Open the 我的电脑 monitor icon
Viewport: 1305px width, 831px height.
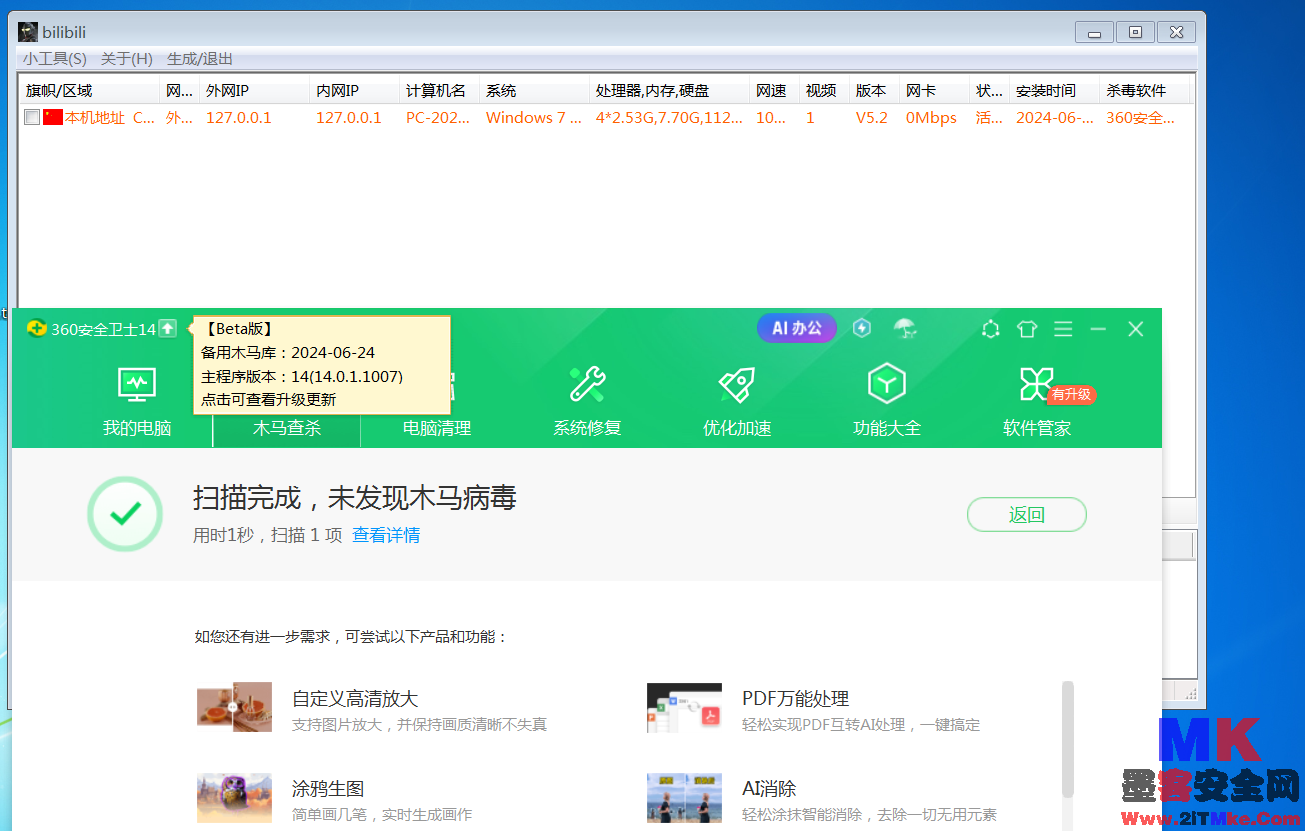pyautogui.click(x=137, y=384)
